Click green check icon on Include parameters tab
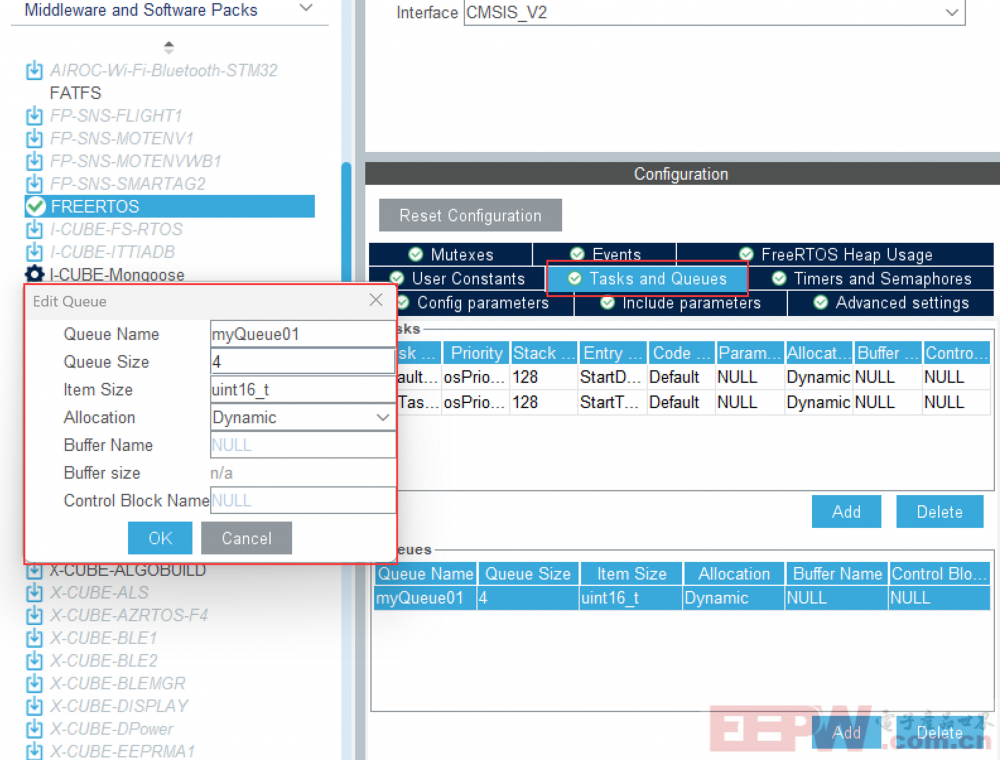The width and height of the screenshot is (1000, 760). pos(607,302)
